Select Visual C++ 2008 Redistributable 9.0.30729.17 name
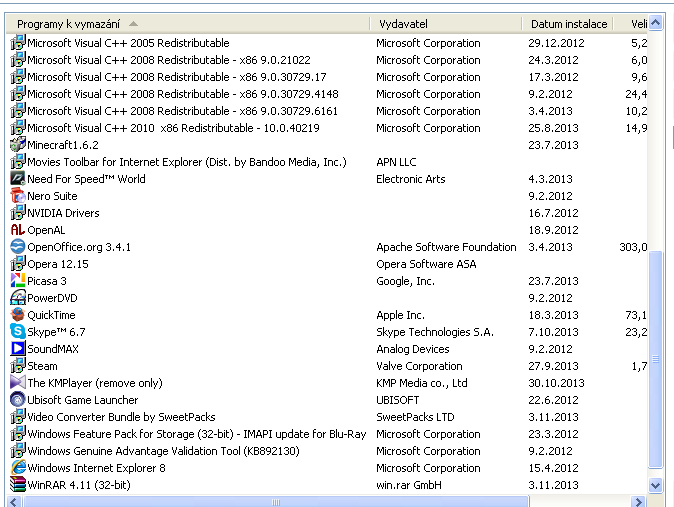Image resolution: width=674 pixels, height=507 pixels. tap(177, 77)
